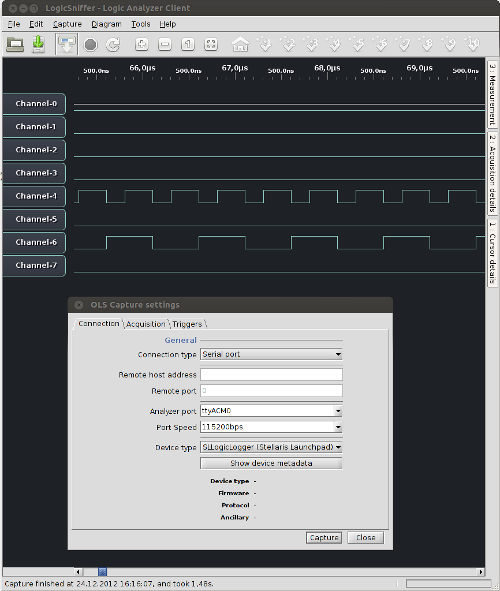Click the begin capture toolbar icon
This screenshot has width=500, height=591.
[67, 44]
